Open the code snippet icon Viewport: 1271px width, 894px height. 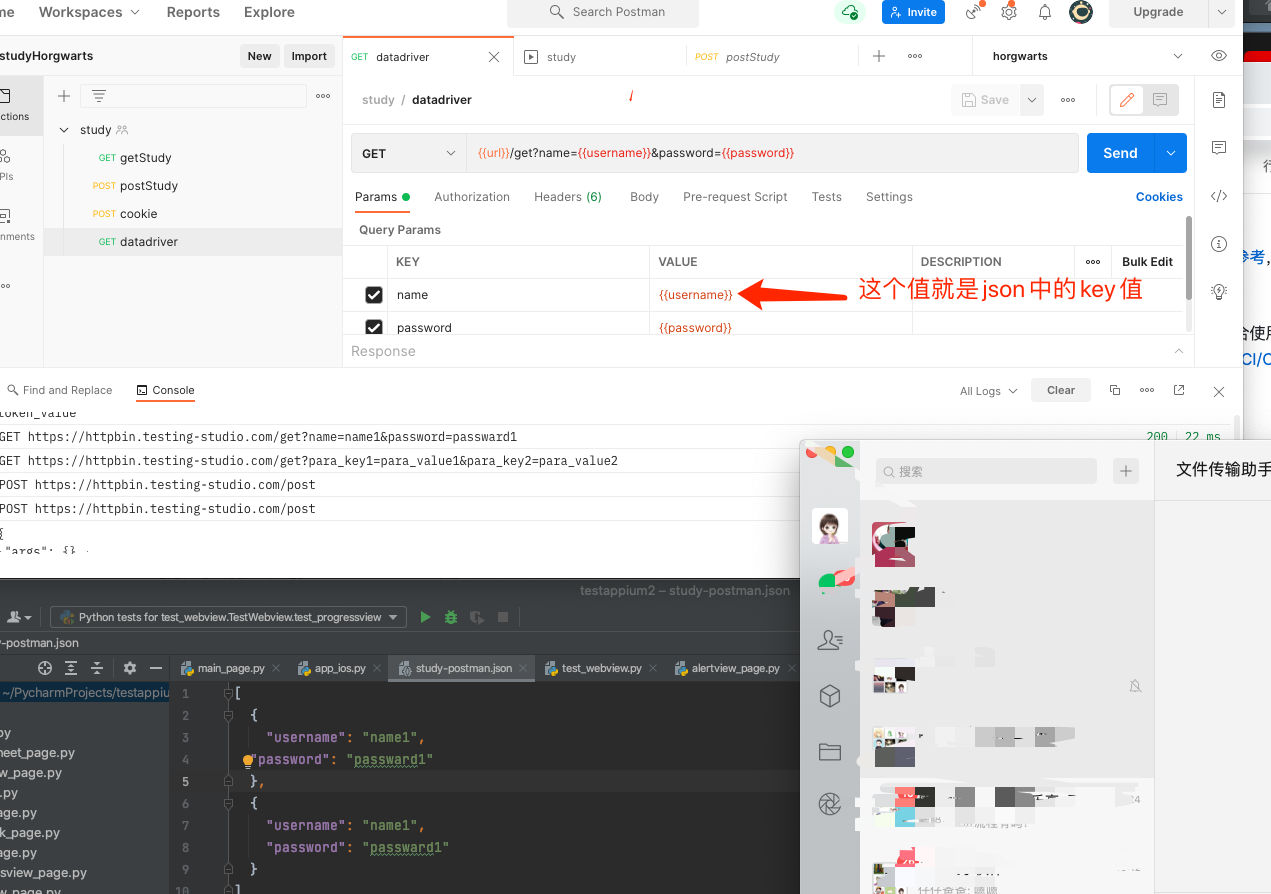pos(1219,196)
